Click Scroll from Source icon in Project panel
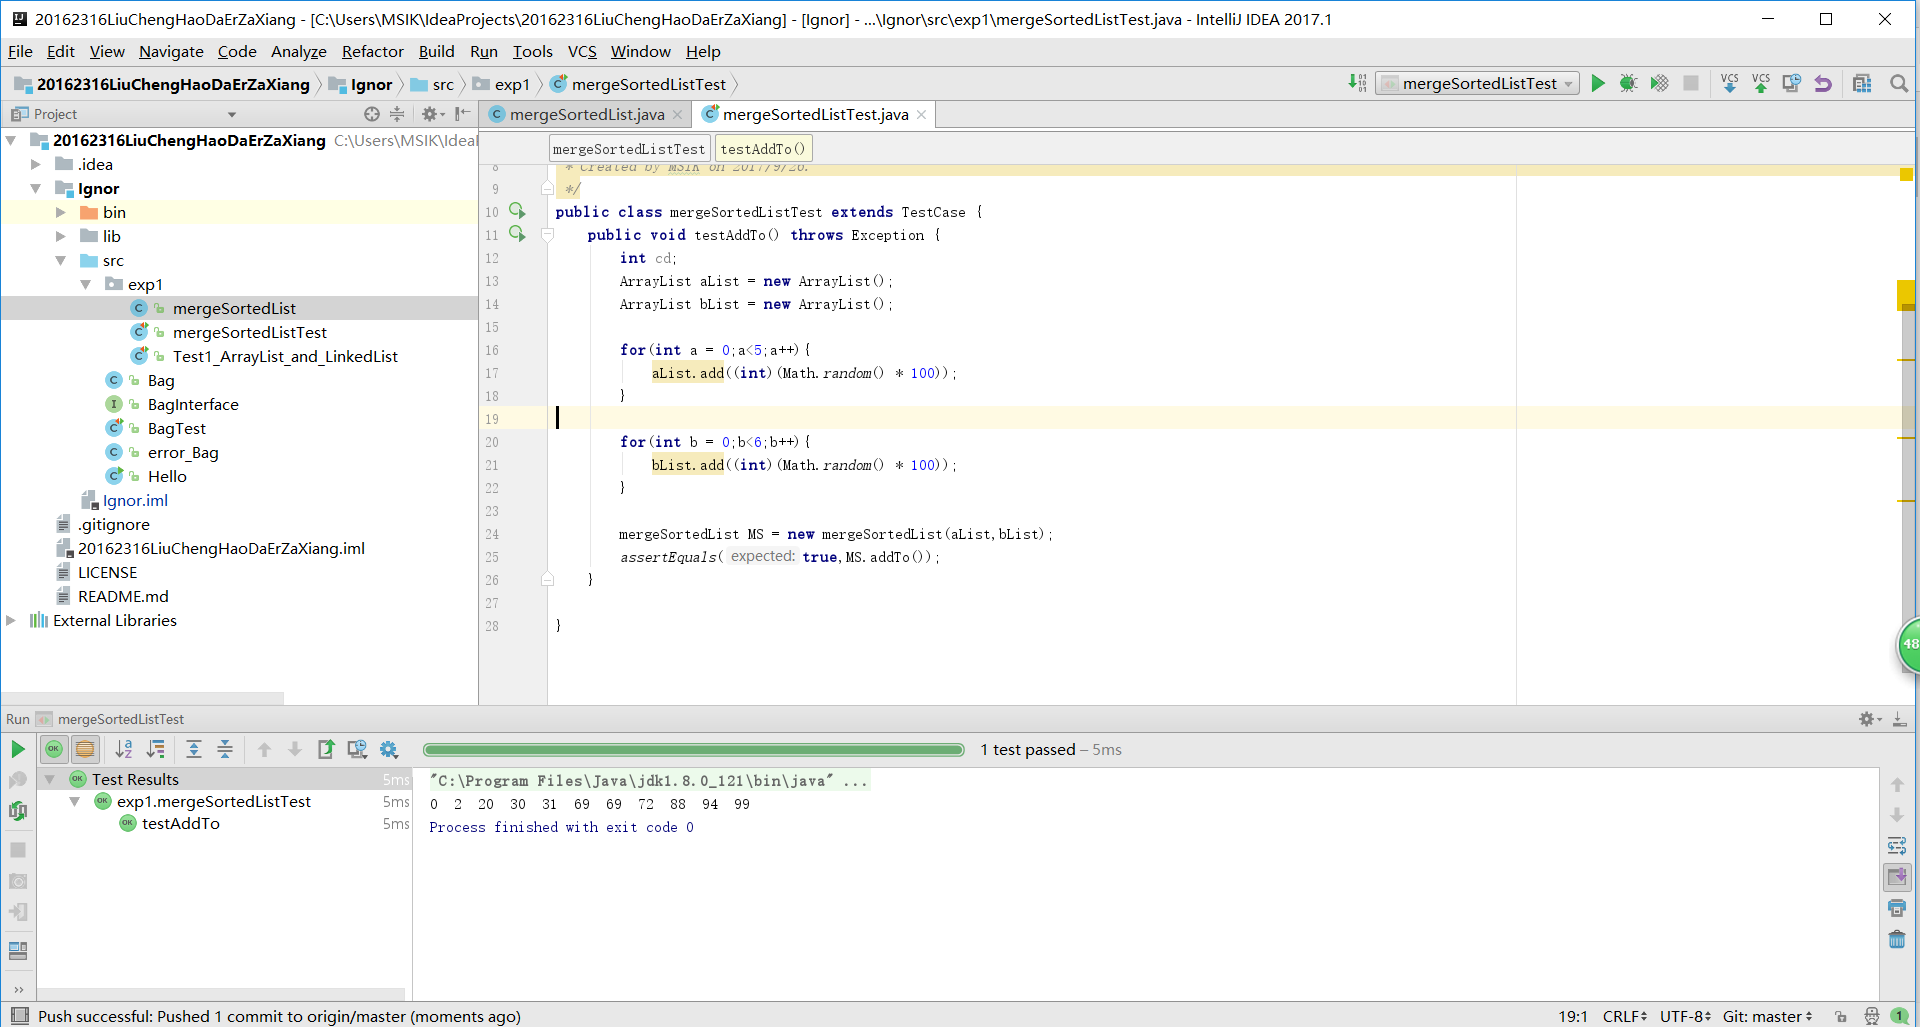This screenshot has height=1027, width=1920. (372, 114)
